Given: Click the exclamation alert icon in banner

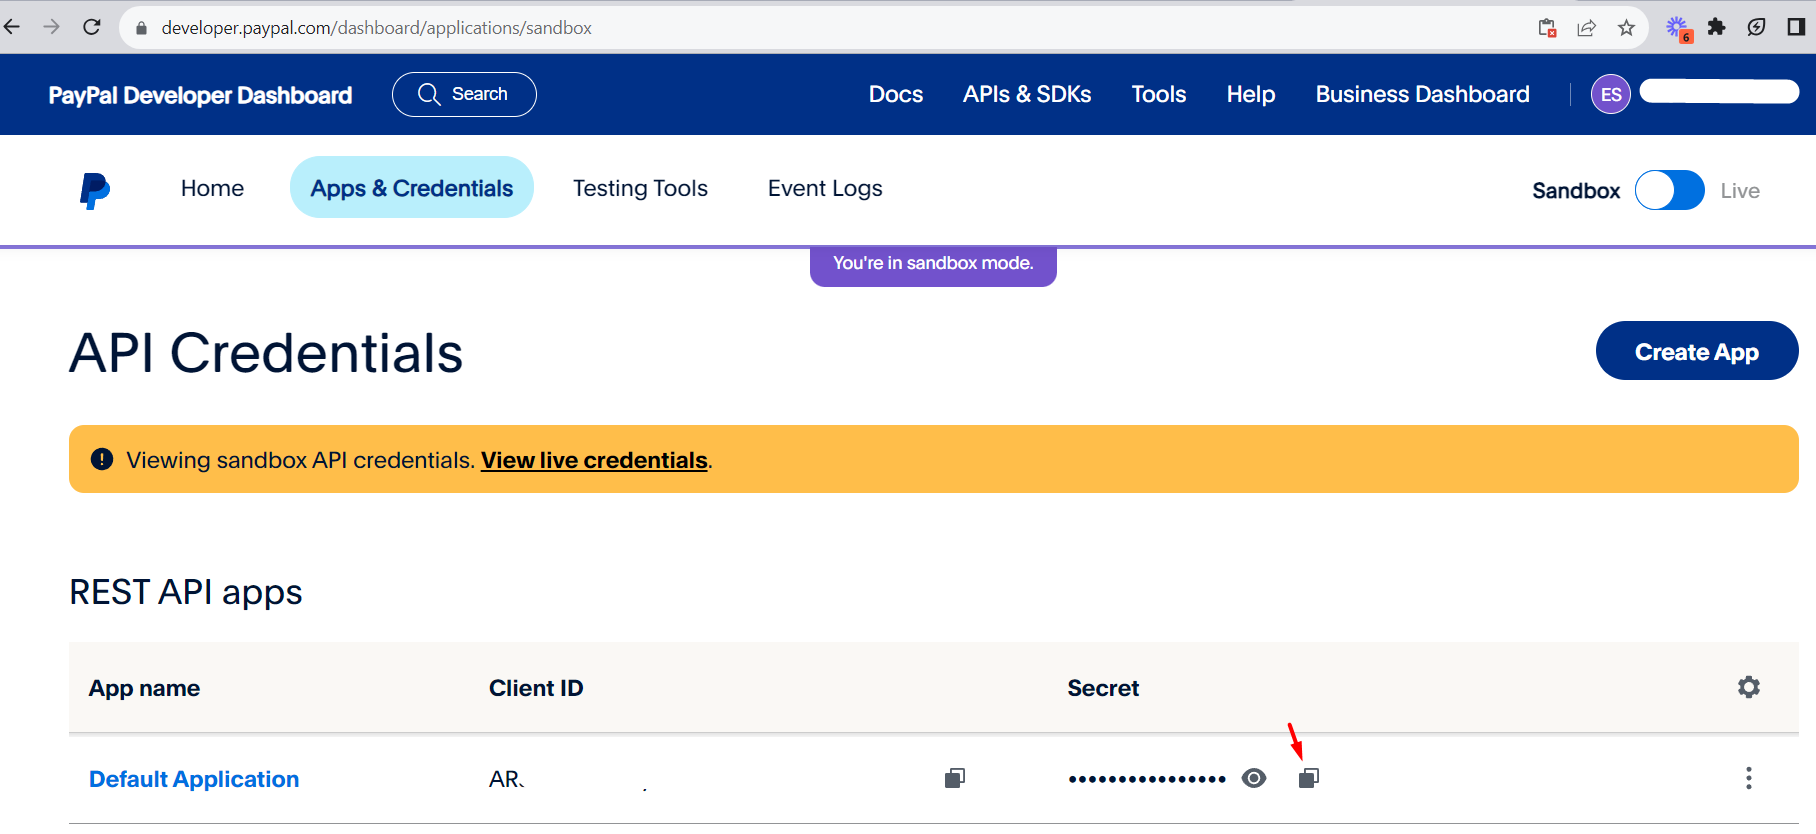Looking at the screenshot, I should click(x=102, y=459).
